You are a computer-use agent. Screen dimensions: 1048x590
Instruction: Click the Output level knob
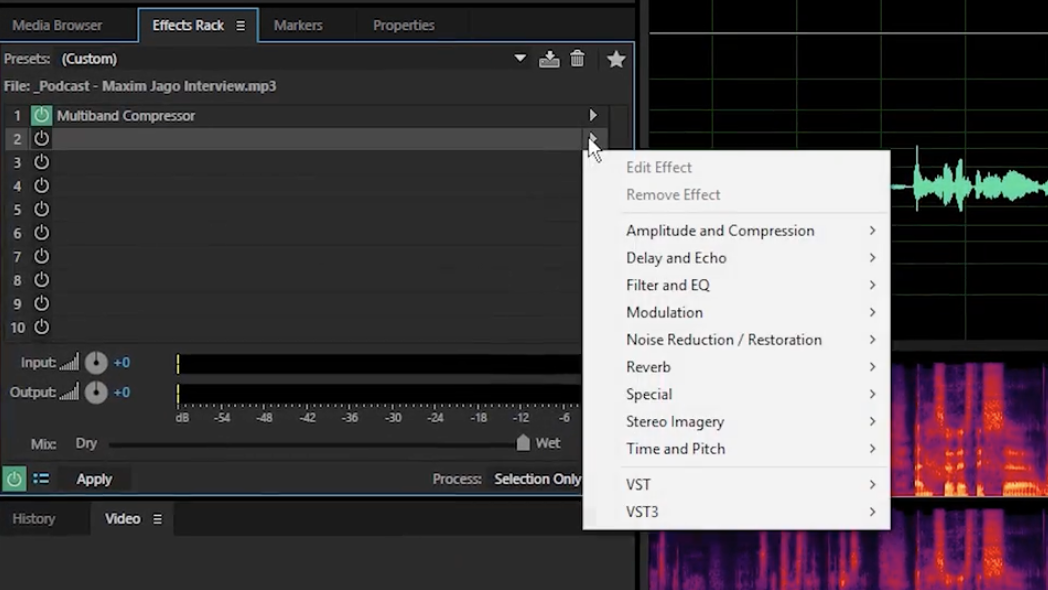[96, 393]
